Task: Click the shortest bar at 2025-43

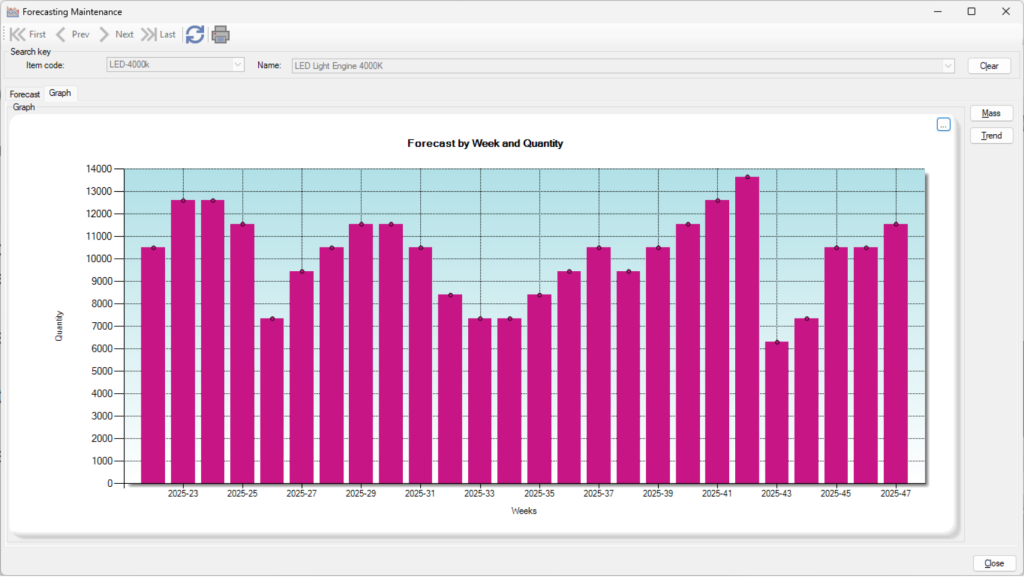Action: [x=776, y=413]
